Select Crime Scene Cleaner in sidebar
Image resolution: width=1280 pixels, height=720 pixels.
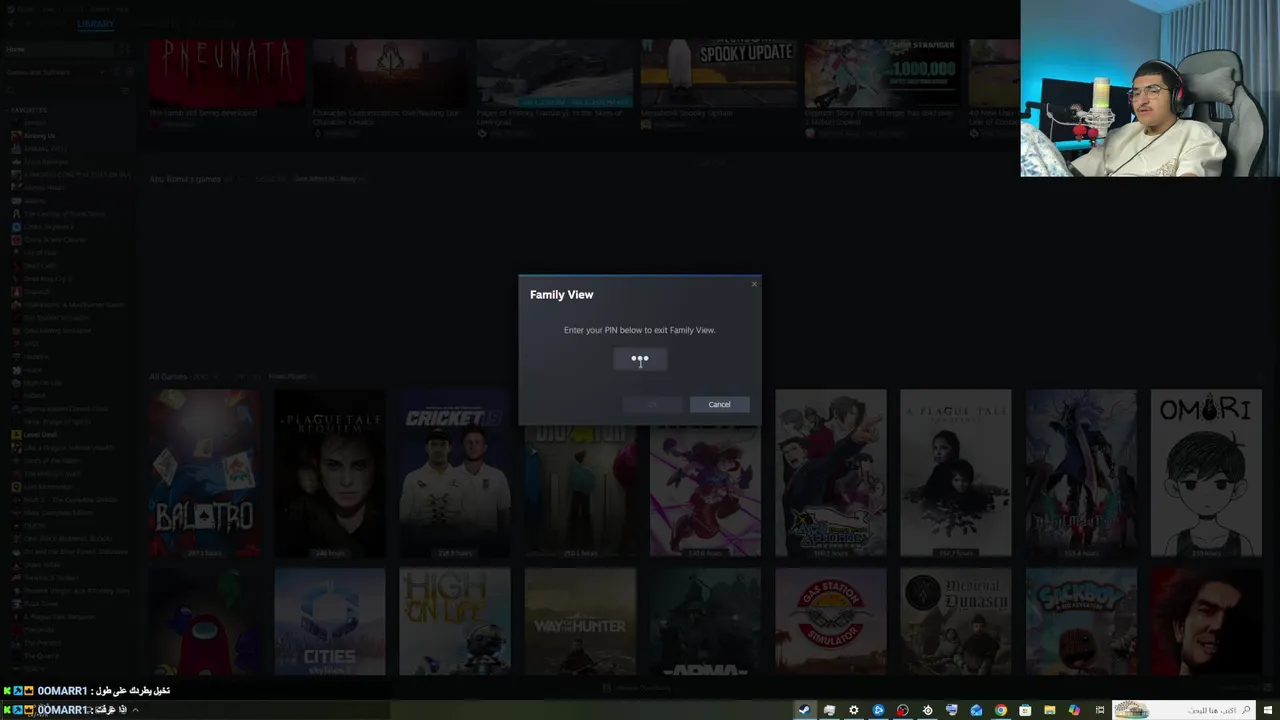55,240
